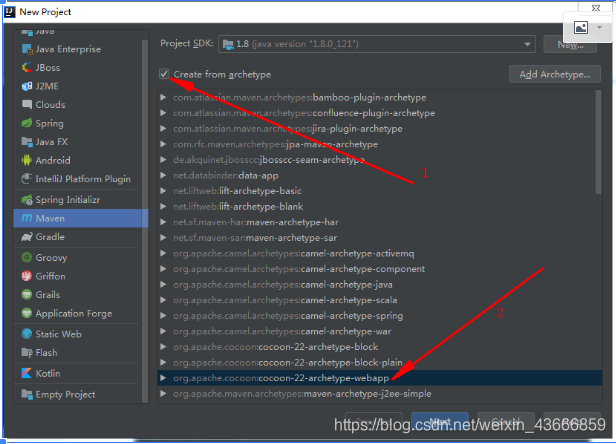Toggle the Create from archetype checkbox
The height and width of the screenshot is (444, 616).
164,74
